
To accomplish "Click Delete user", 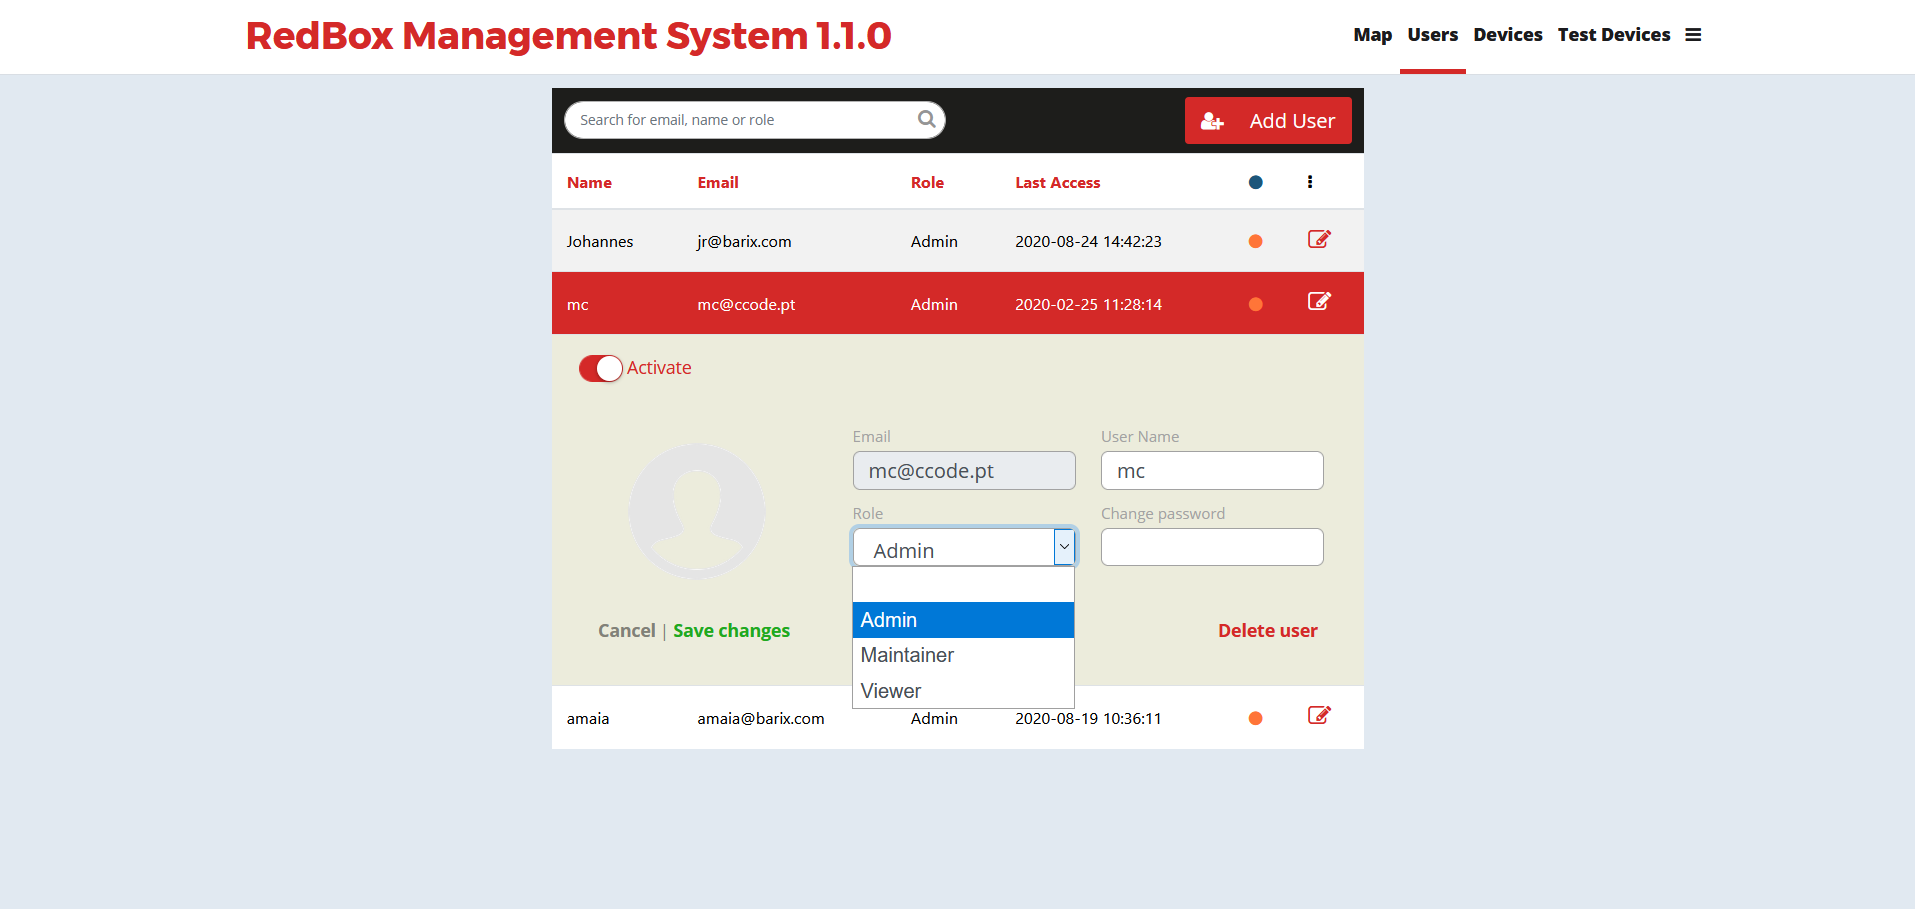I will coord(1267,631).
